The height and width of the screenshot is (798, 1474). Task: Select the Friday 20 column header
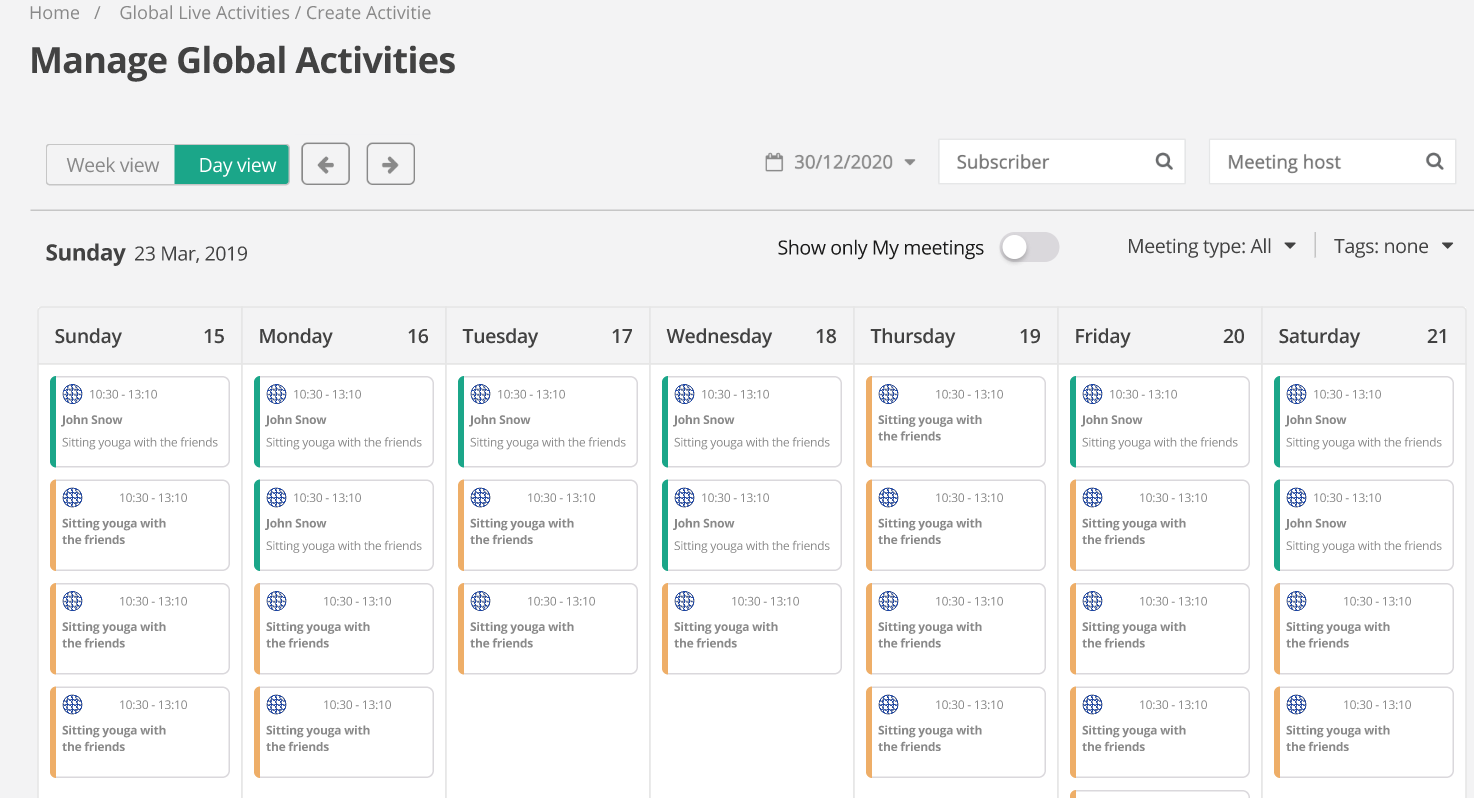(1158, 336)
